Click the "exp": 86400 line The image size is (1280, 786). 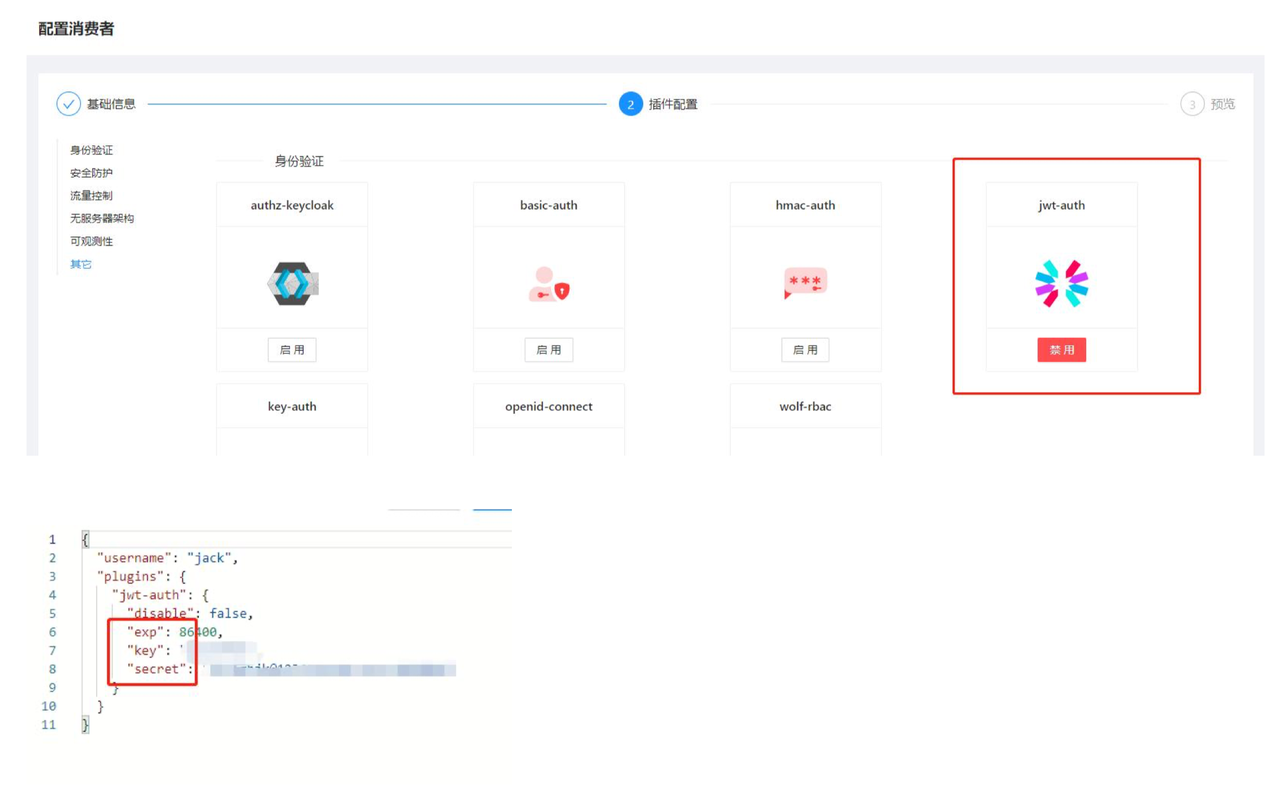pyautogui.click(x=175, y=632)
